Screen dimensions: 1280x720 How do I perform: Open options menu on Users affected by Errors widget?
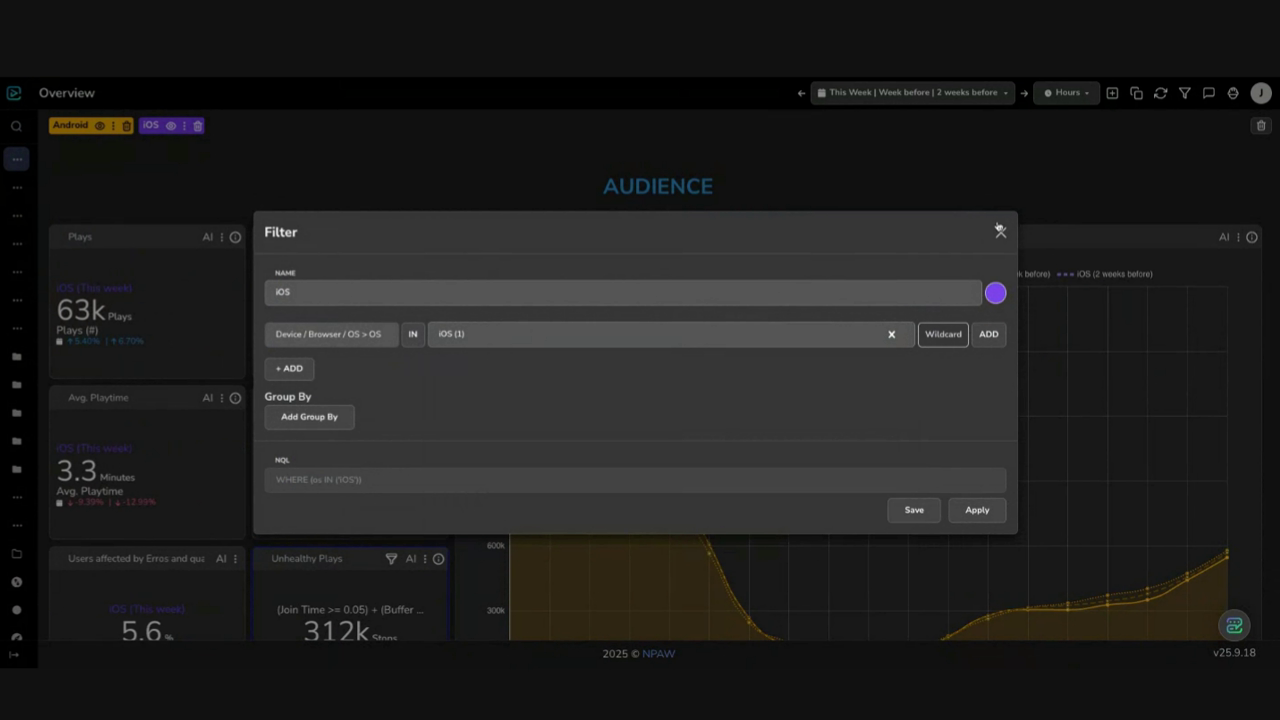coord(236,559)
